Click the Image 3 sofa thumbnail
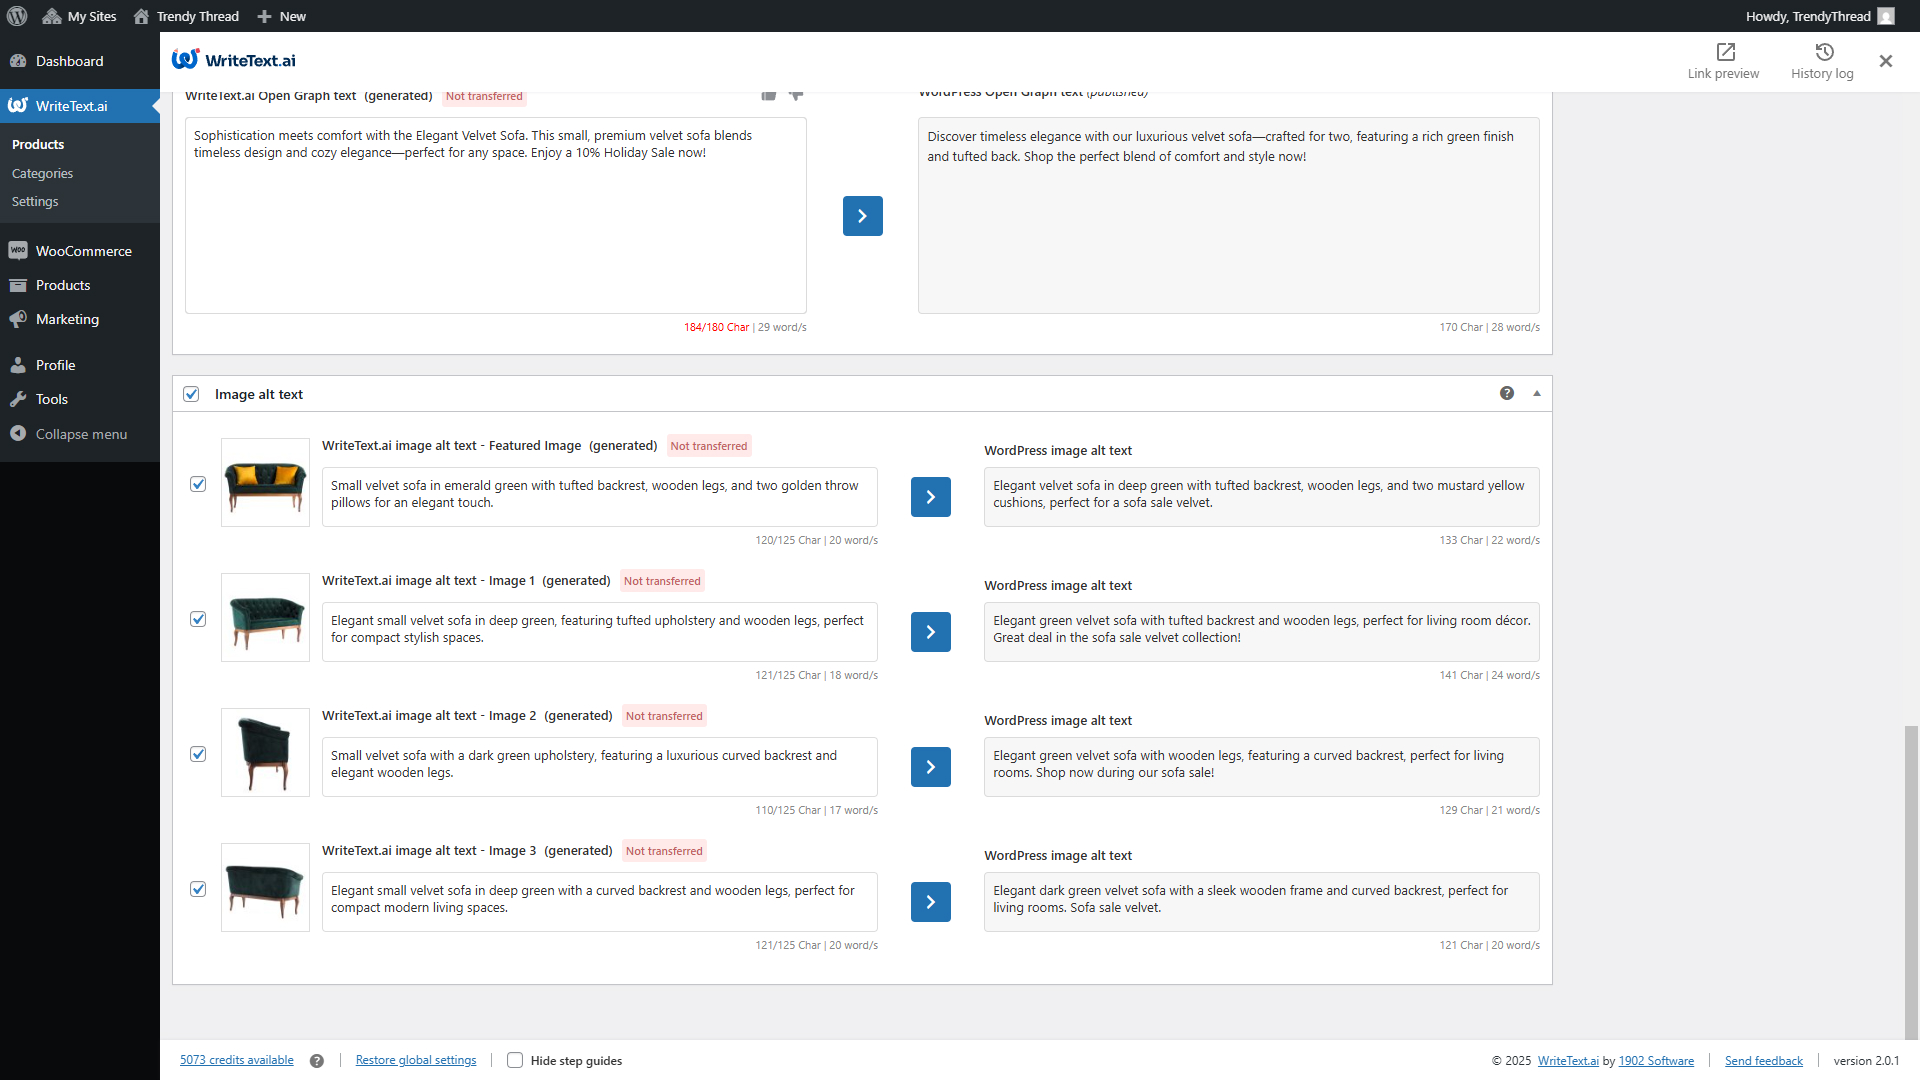 click(x=265, y=888)
